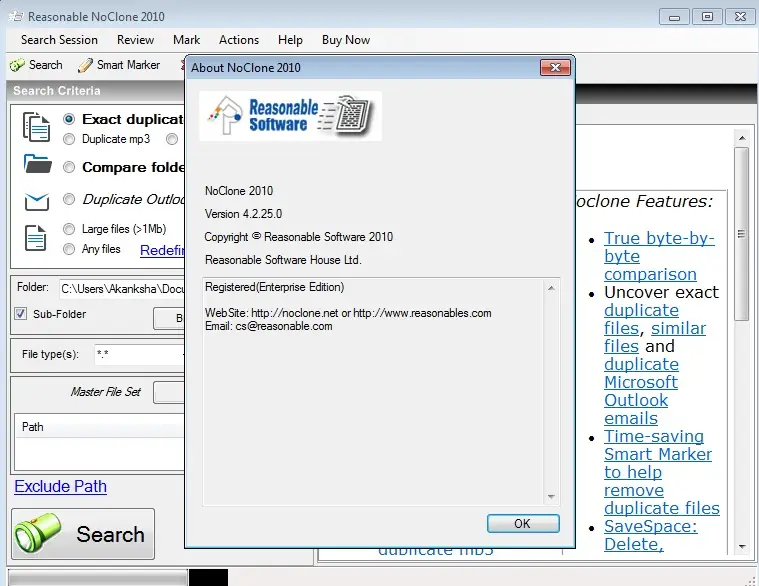Select the unlabeled radio button right of Duplicate mp3

click(x=172, y=139)
